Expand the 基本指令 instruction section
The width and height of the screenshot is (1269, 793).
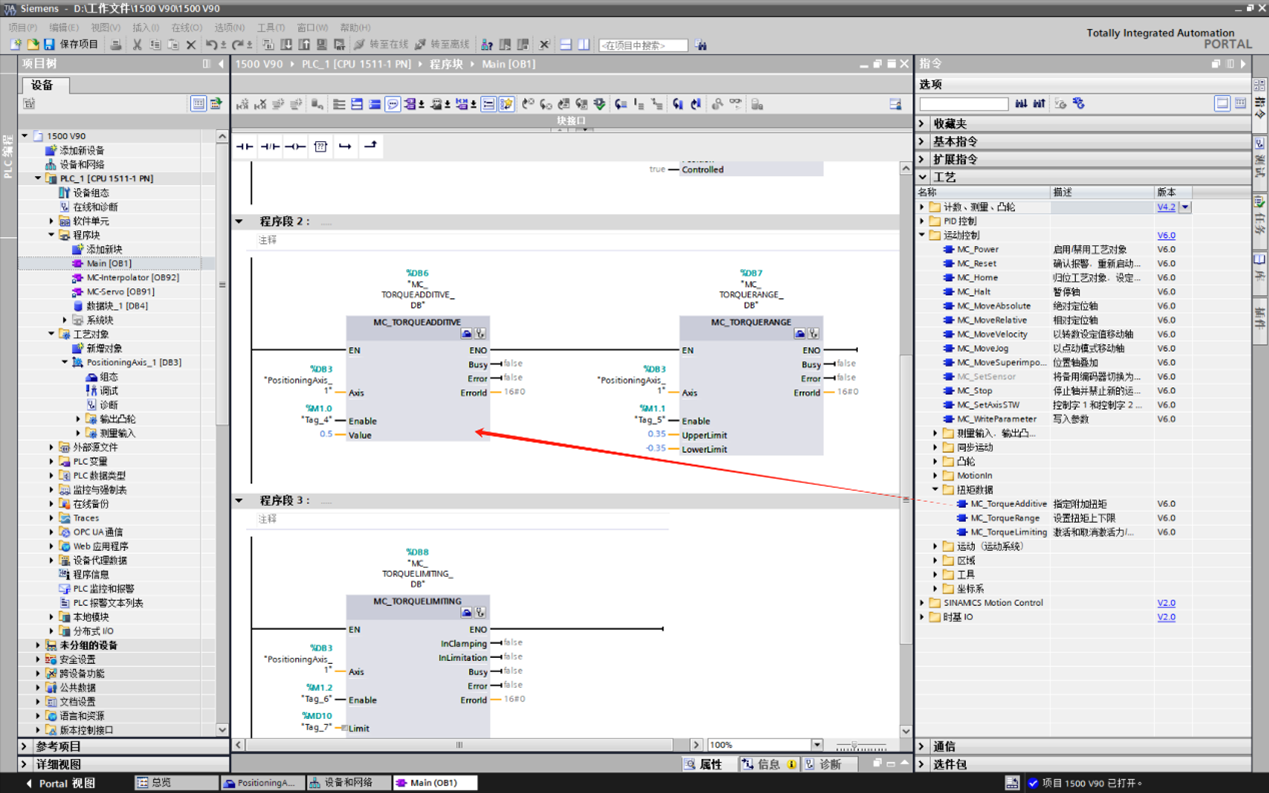[x=923, y=142]
